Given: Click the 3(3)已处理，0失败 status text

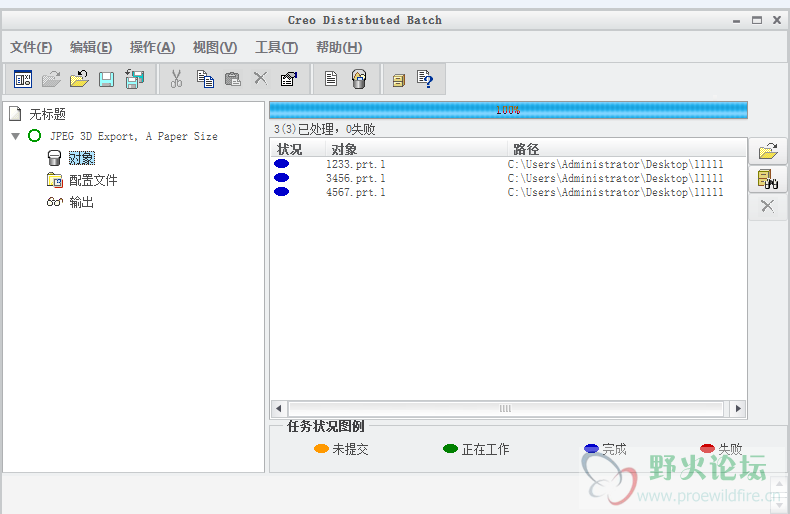Looking at the screenshot, I should 324,130.
